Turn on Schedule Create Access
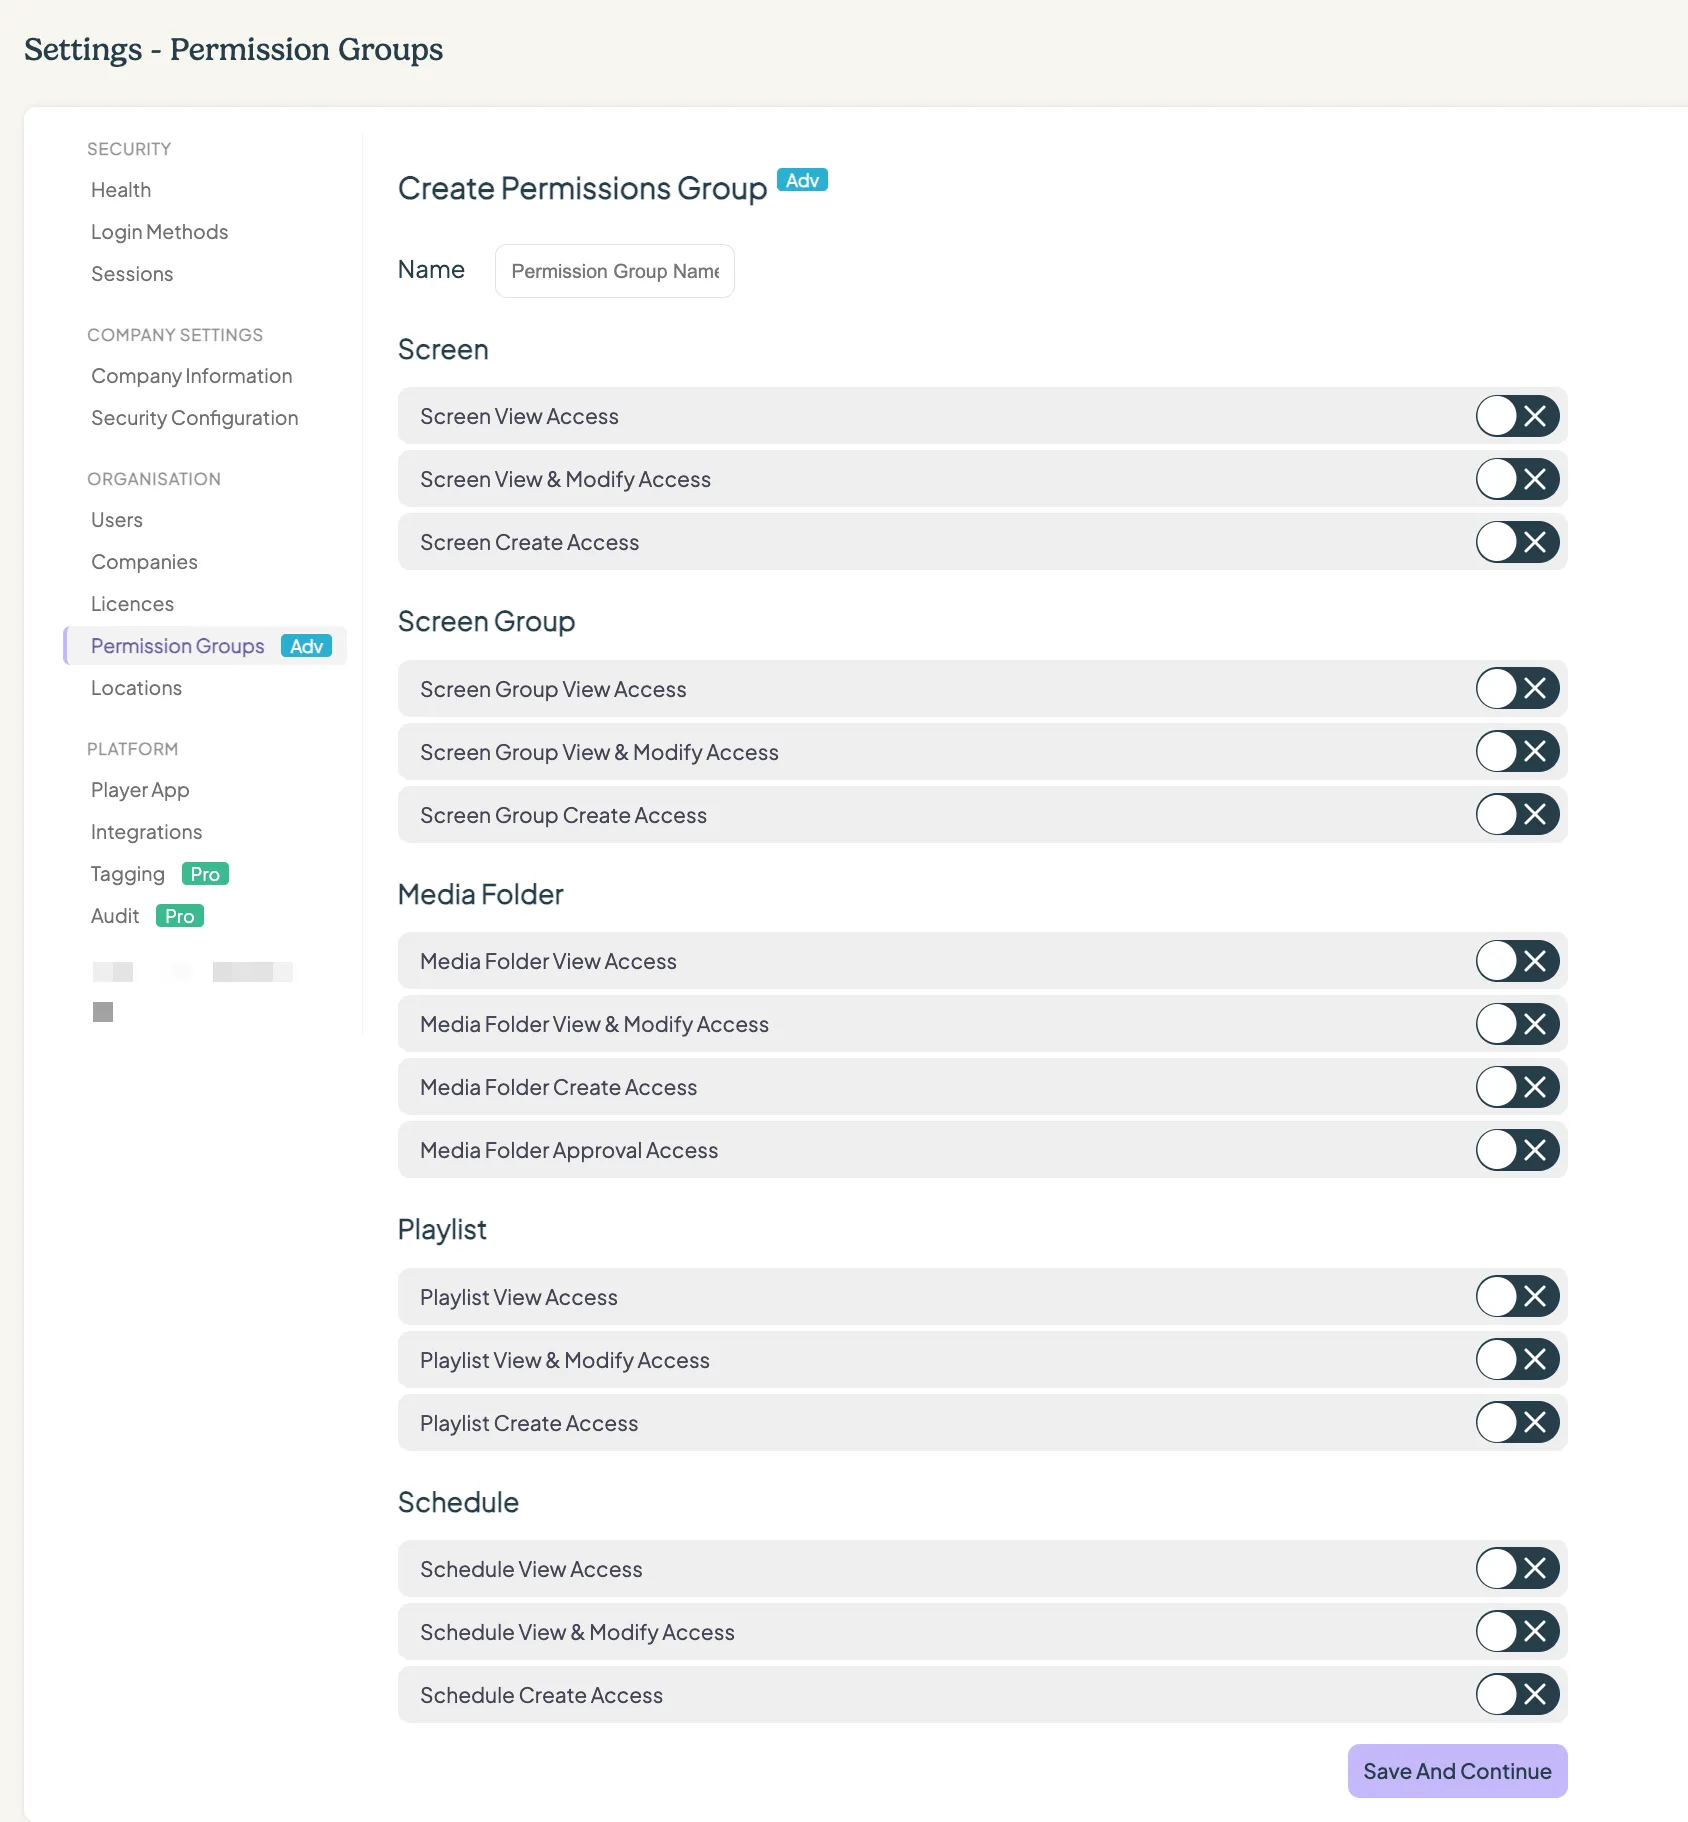This screenshot has width=1688, height=1822. coord(1517,1694)
